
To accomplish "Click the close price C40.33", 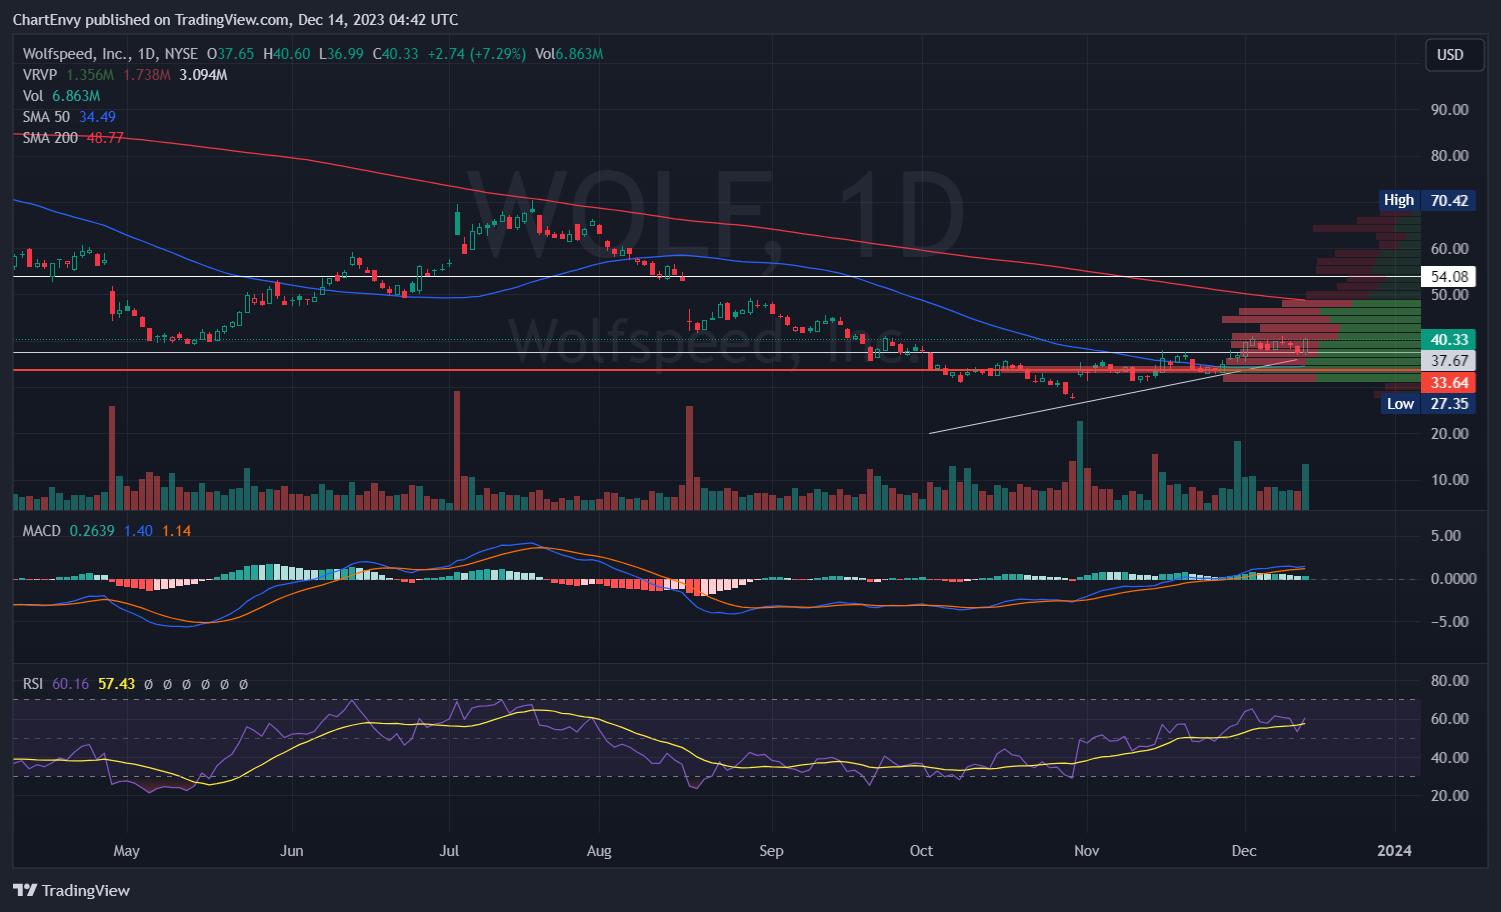I will 396,54.
